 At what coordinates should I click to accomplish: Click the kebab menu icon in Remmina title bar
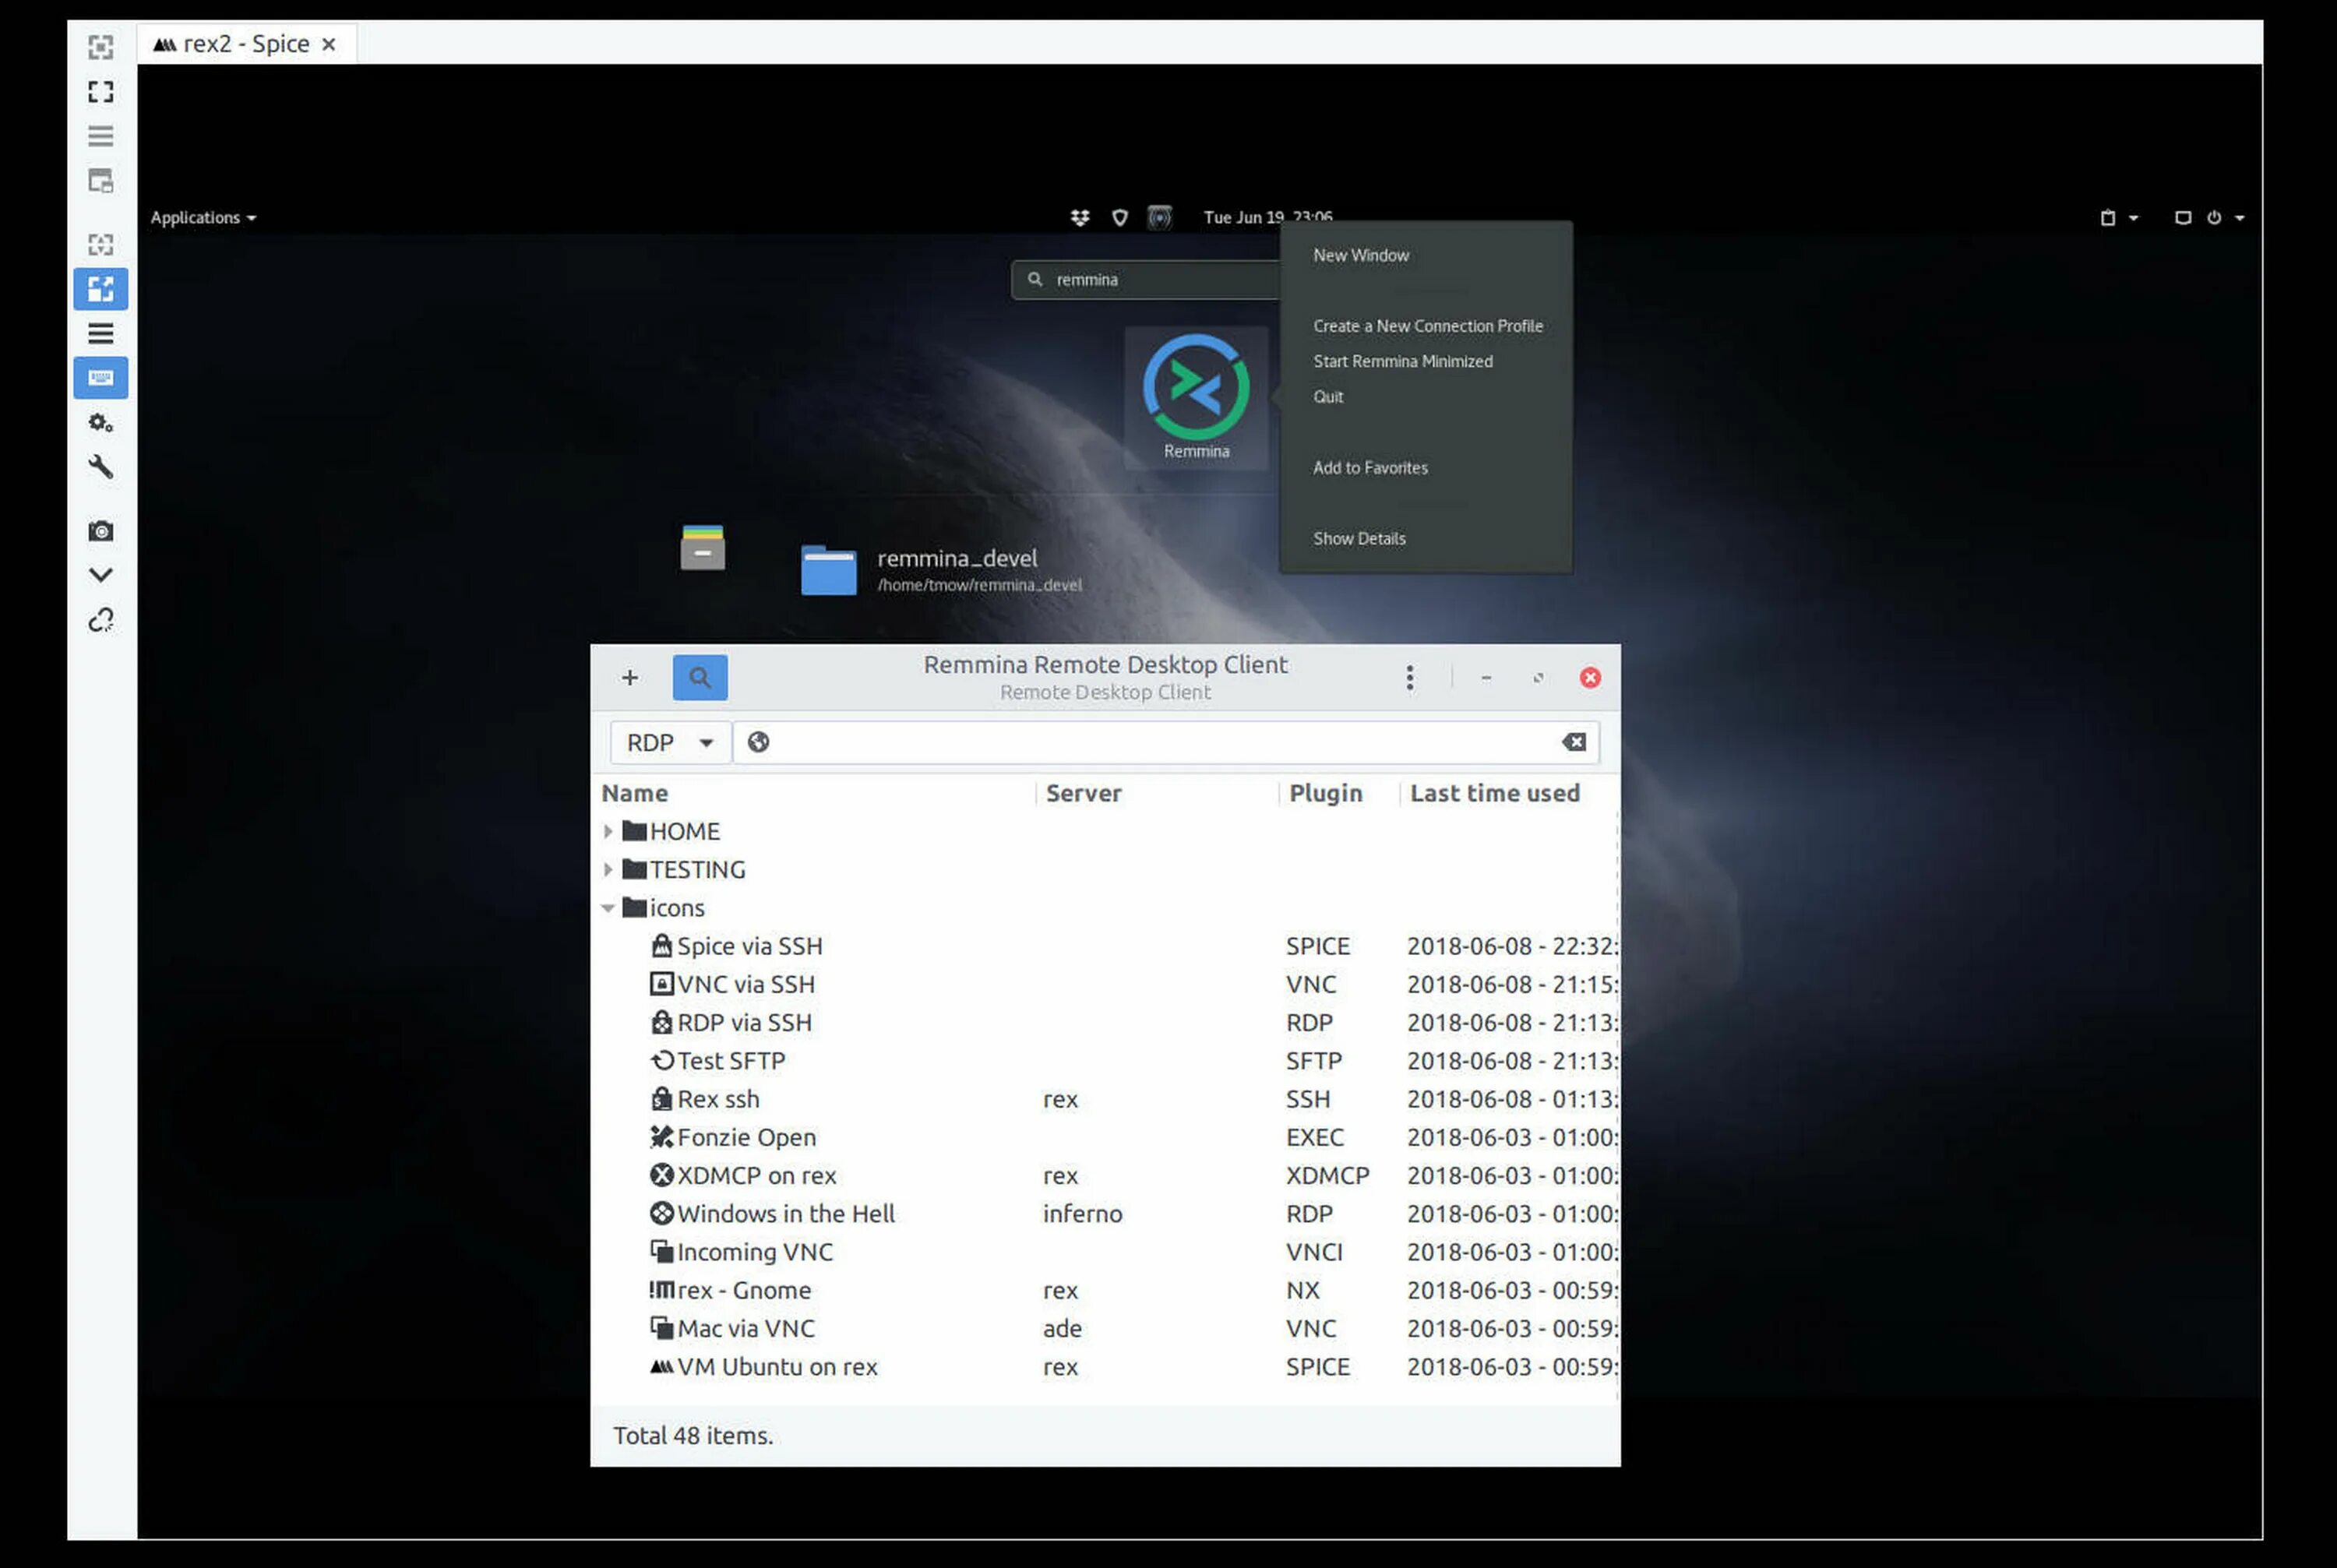coord(1408,677)
